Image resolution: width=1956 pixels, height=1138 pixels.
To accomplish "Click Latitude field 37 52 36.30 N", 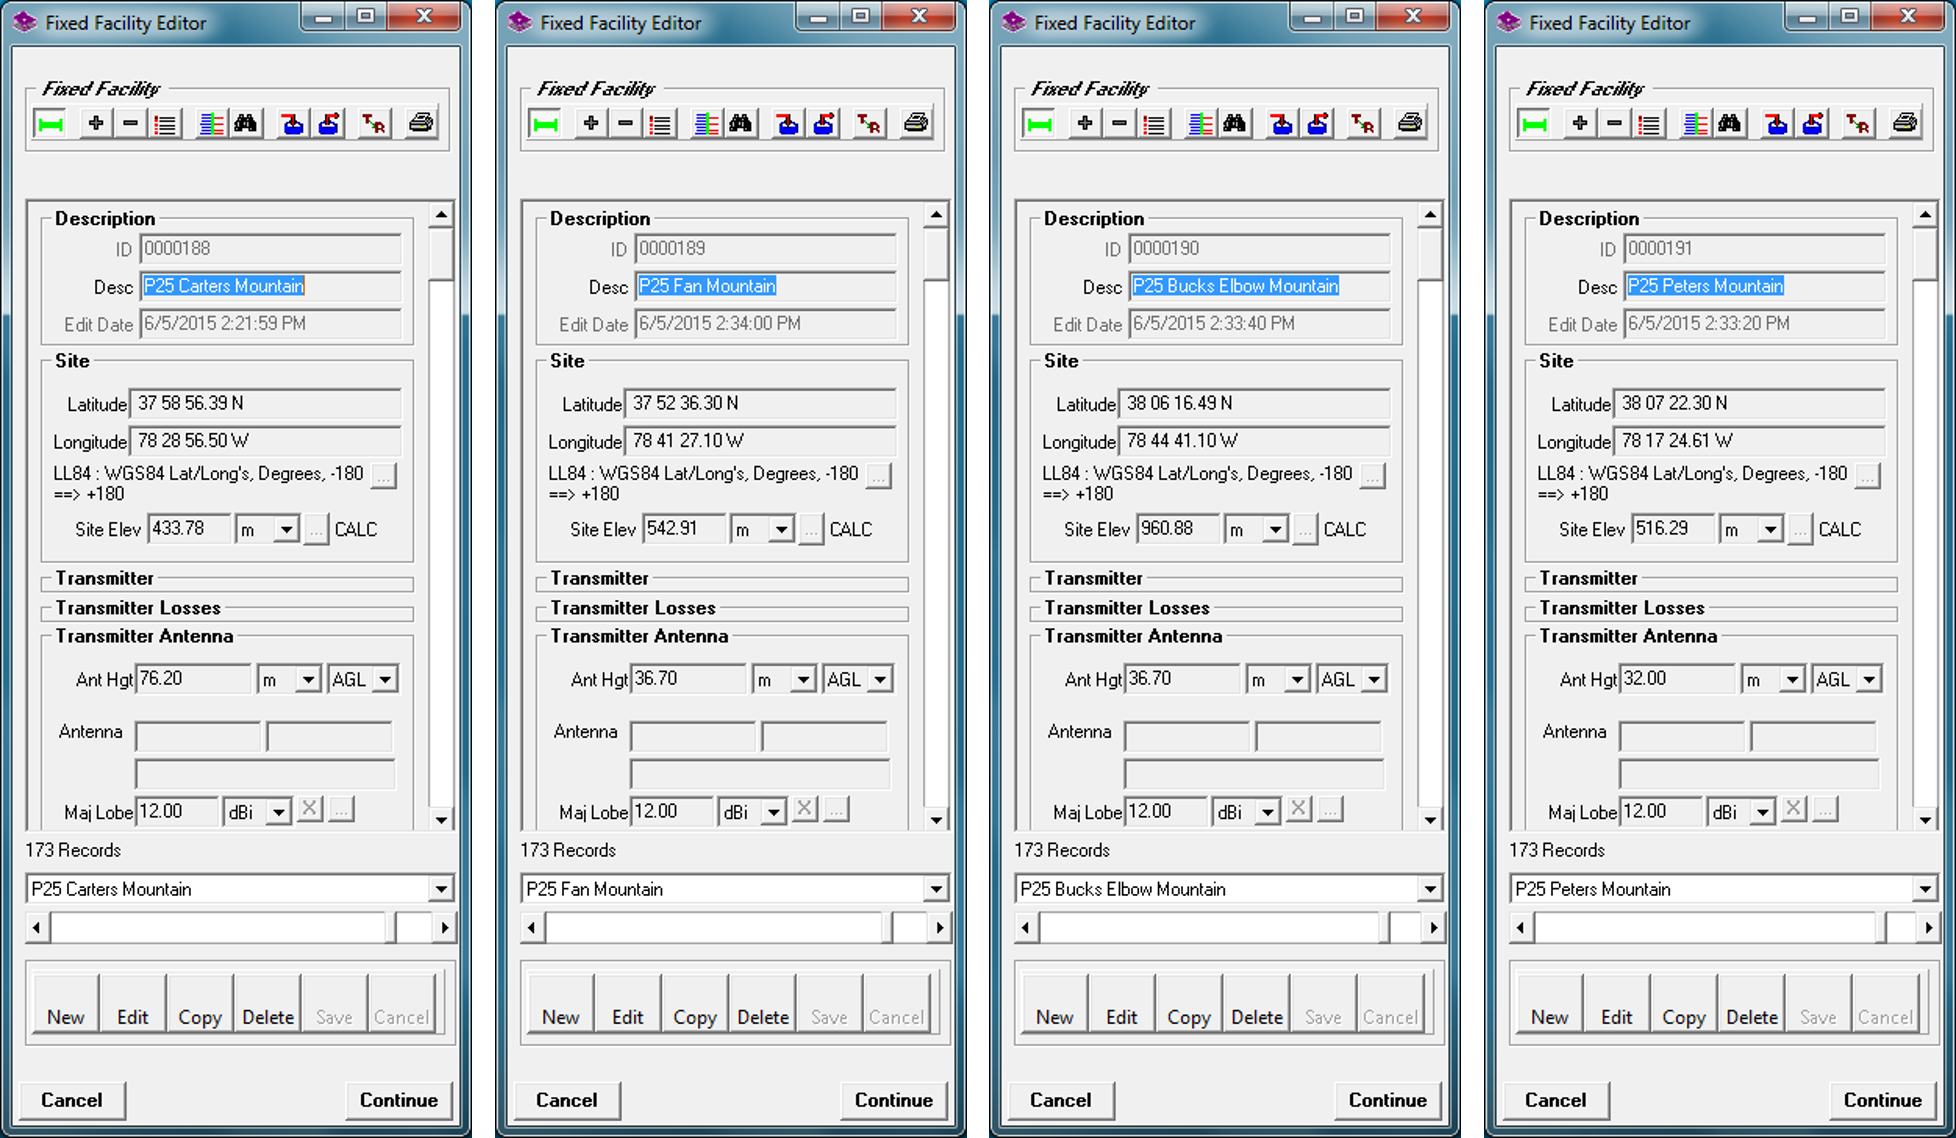I will [760, 403].
